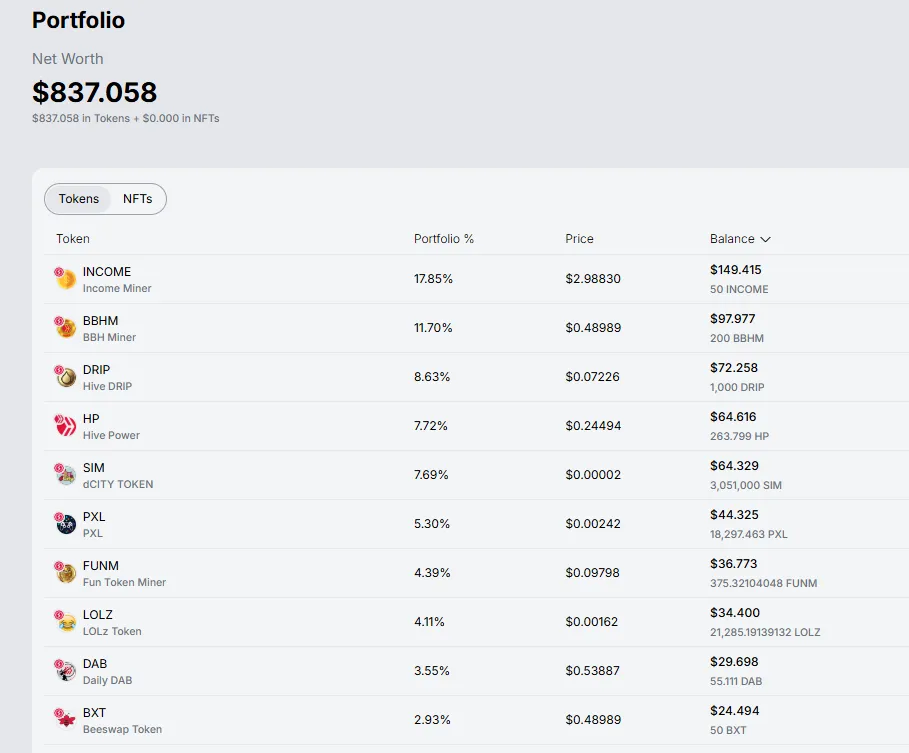
Task: Select the LOLZ token name
Action: [x=97, y=614]
